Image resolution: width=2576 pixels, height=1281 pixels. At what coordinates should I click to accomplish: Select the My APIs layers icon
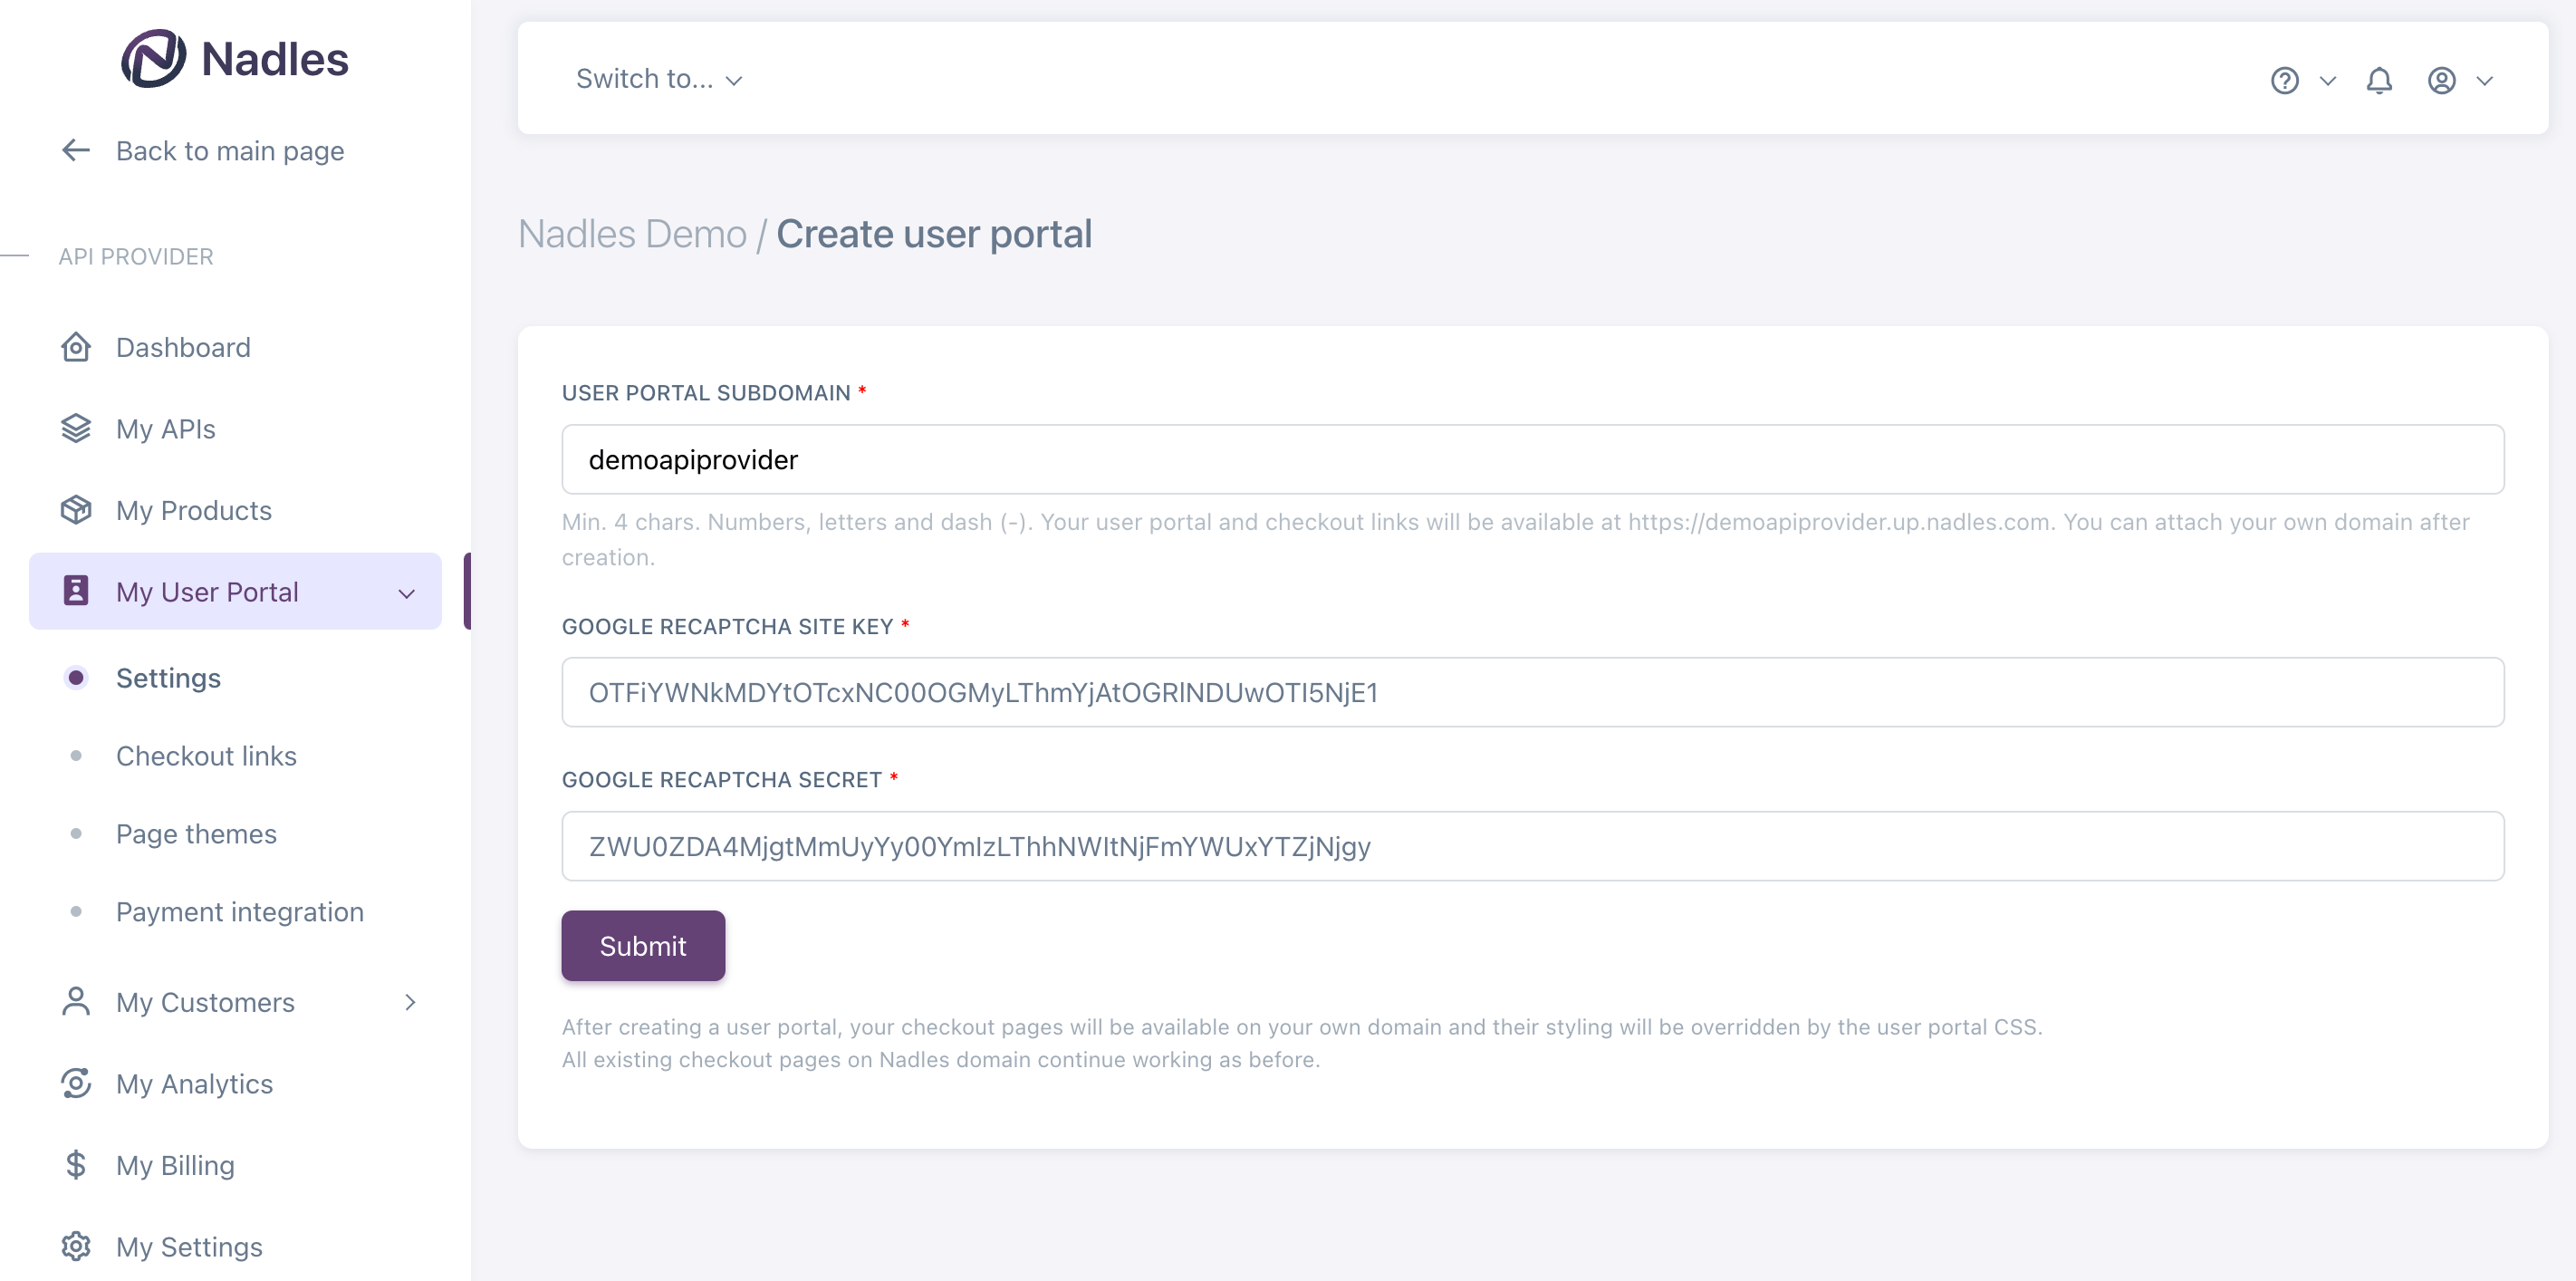(x=76, y=428)
